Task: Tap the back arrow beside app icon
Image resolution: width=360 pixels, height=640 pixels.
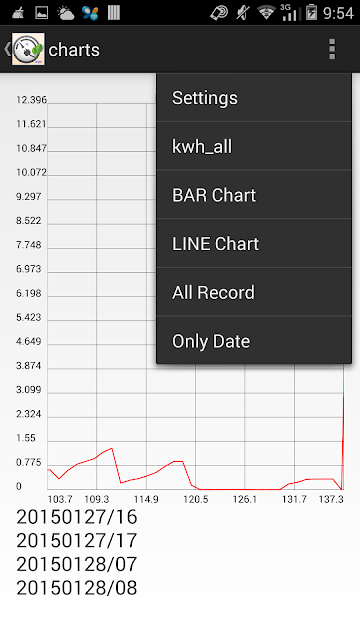Action: (x=7, y=49)
